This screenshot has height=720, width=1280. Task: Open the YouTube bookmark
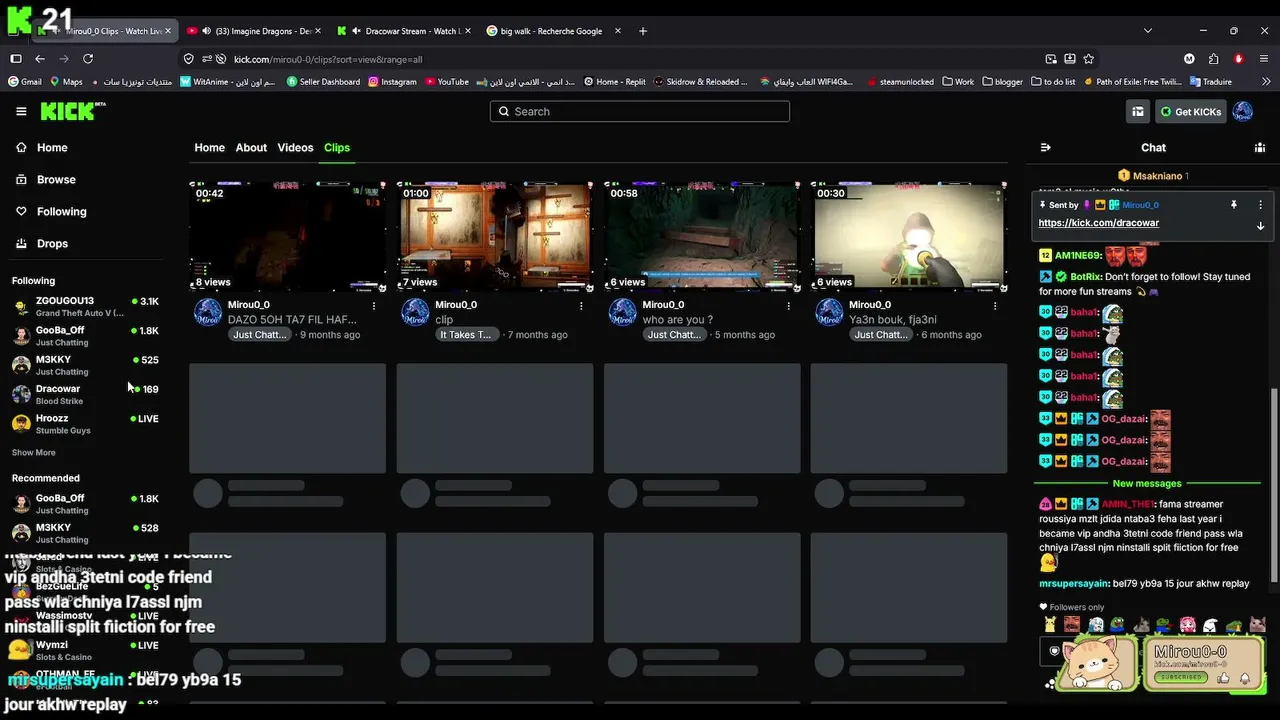446,82
